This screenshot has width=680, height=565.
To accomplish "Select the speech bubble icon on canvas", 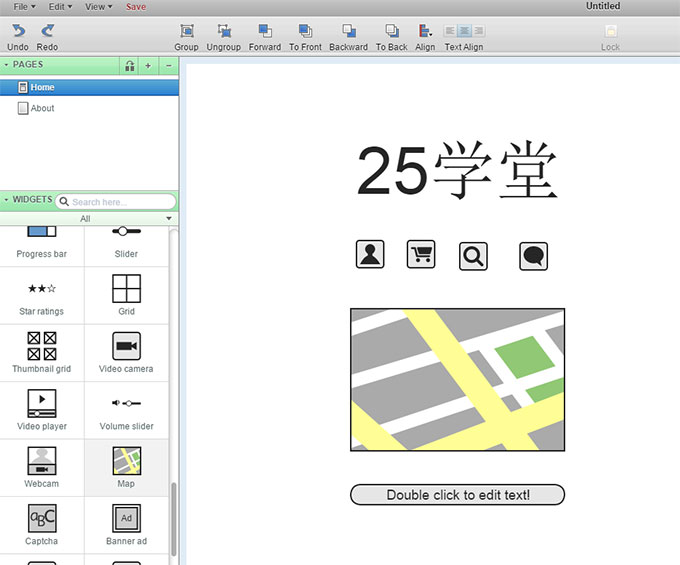I will (533, 256).
